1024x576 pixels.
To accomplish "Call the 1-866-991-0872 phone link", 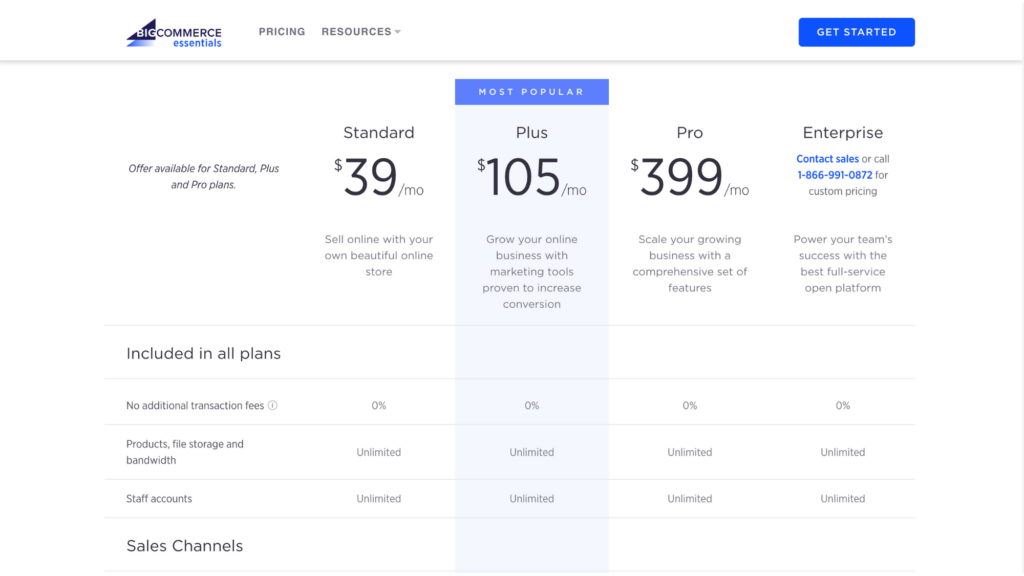I will point(835,175).
